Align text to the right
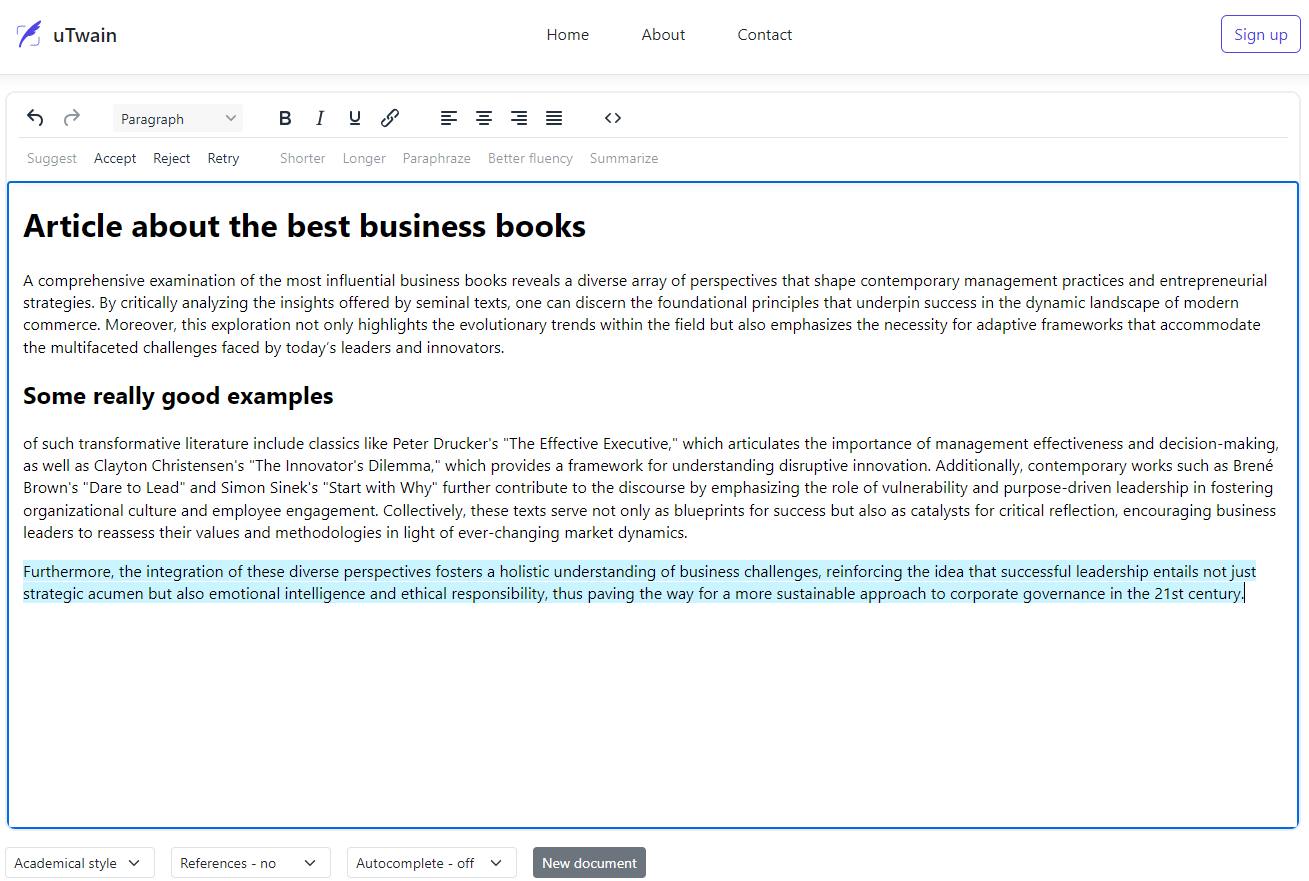This screenshot has height=881, width=1309. pyautogui.click(x=519, y=118)
